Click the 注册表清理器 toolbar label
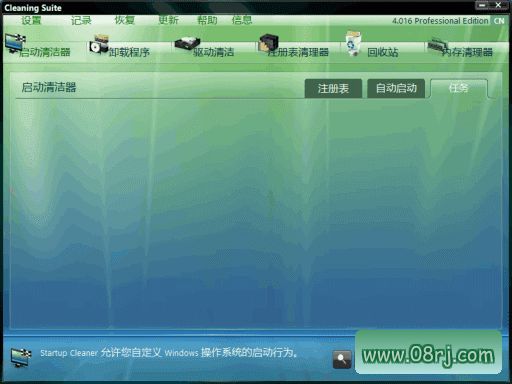 (298, 52)
